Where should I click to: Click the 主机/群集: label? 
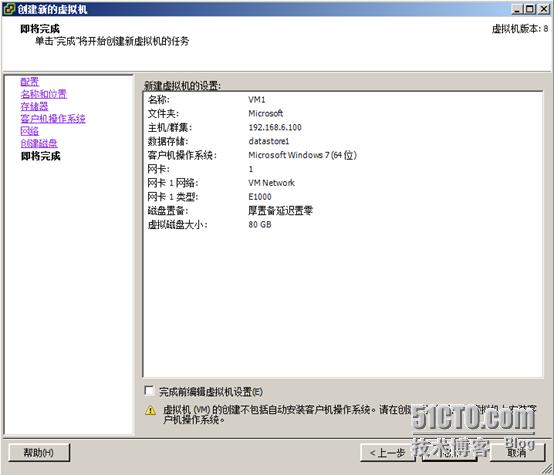170,127
